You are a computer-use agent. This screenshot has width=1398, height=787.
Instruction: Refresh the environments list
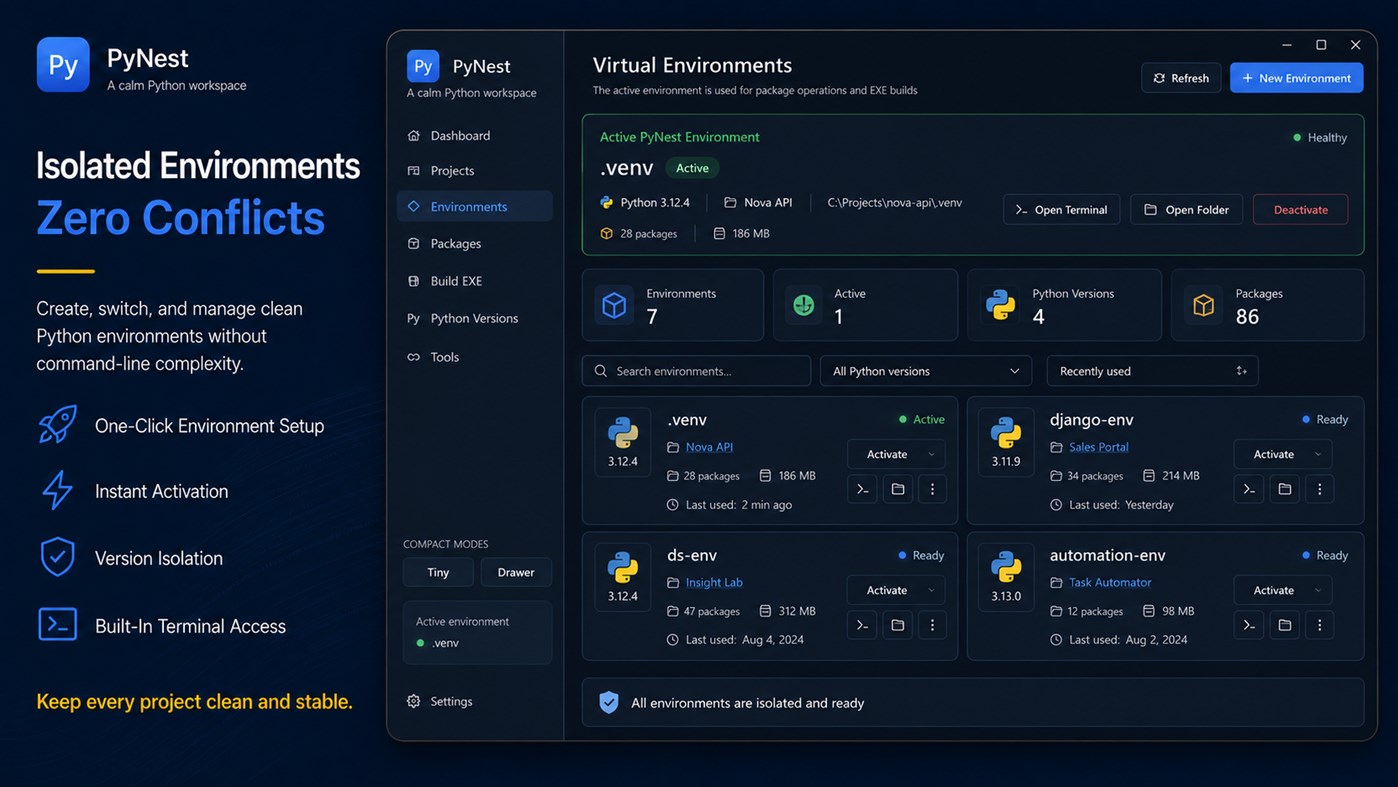(x=1181, y=78)
